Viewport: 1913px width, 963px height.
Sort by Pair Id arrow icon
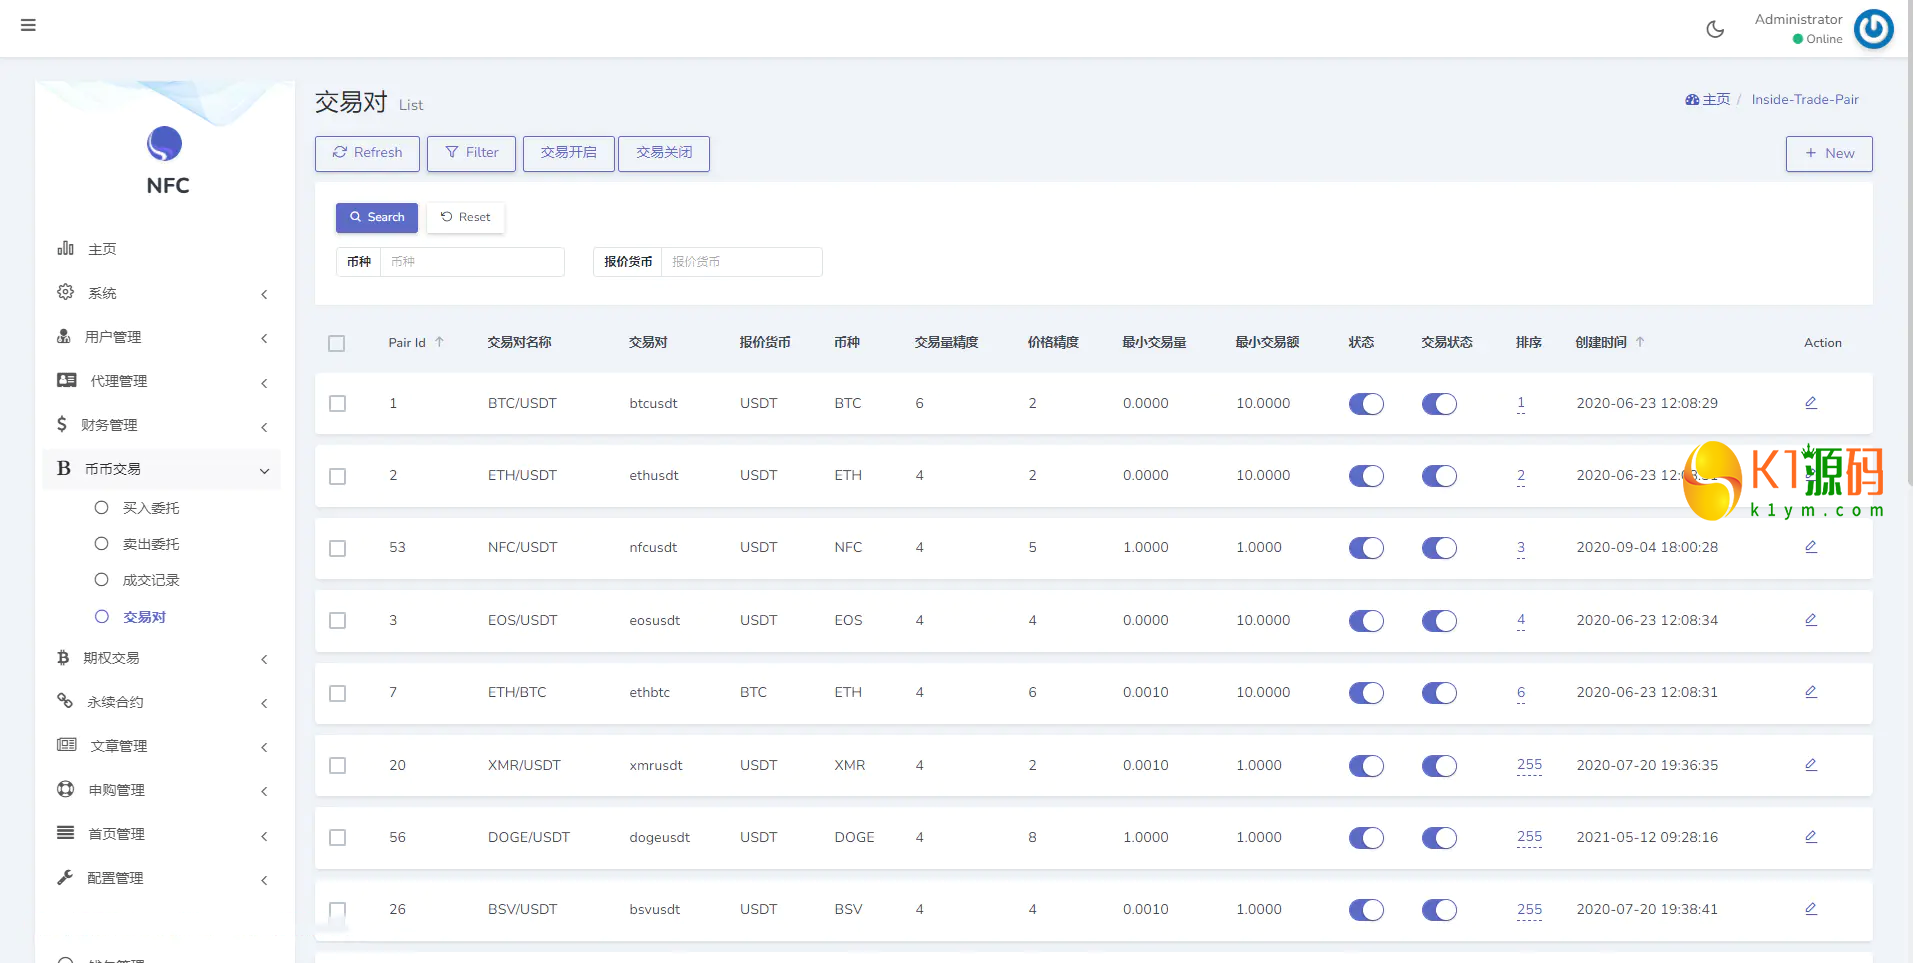pos(439,342)
